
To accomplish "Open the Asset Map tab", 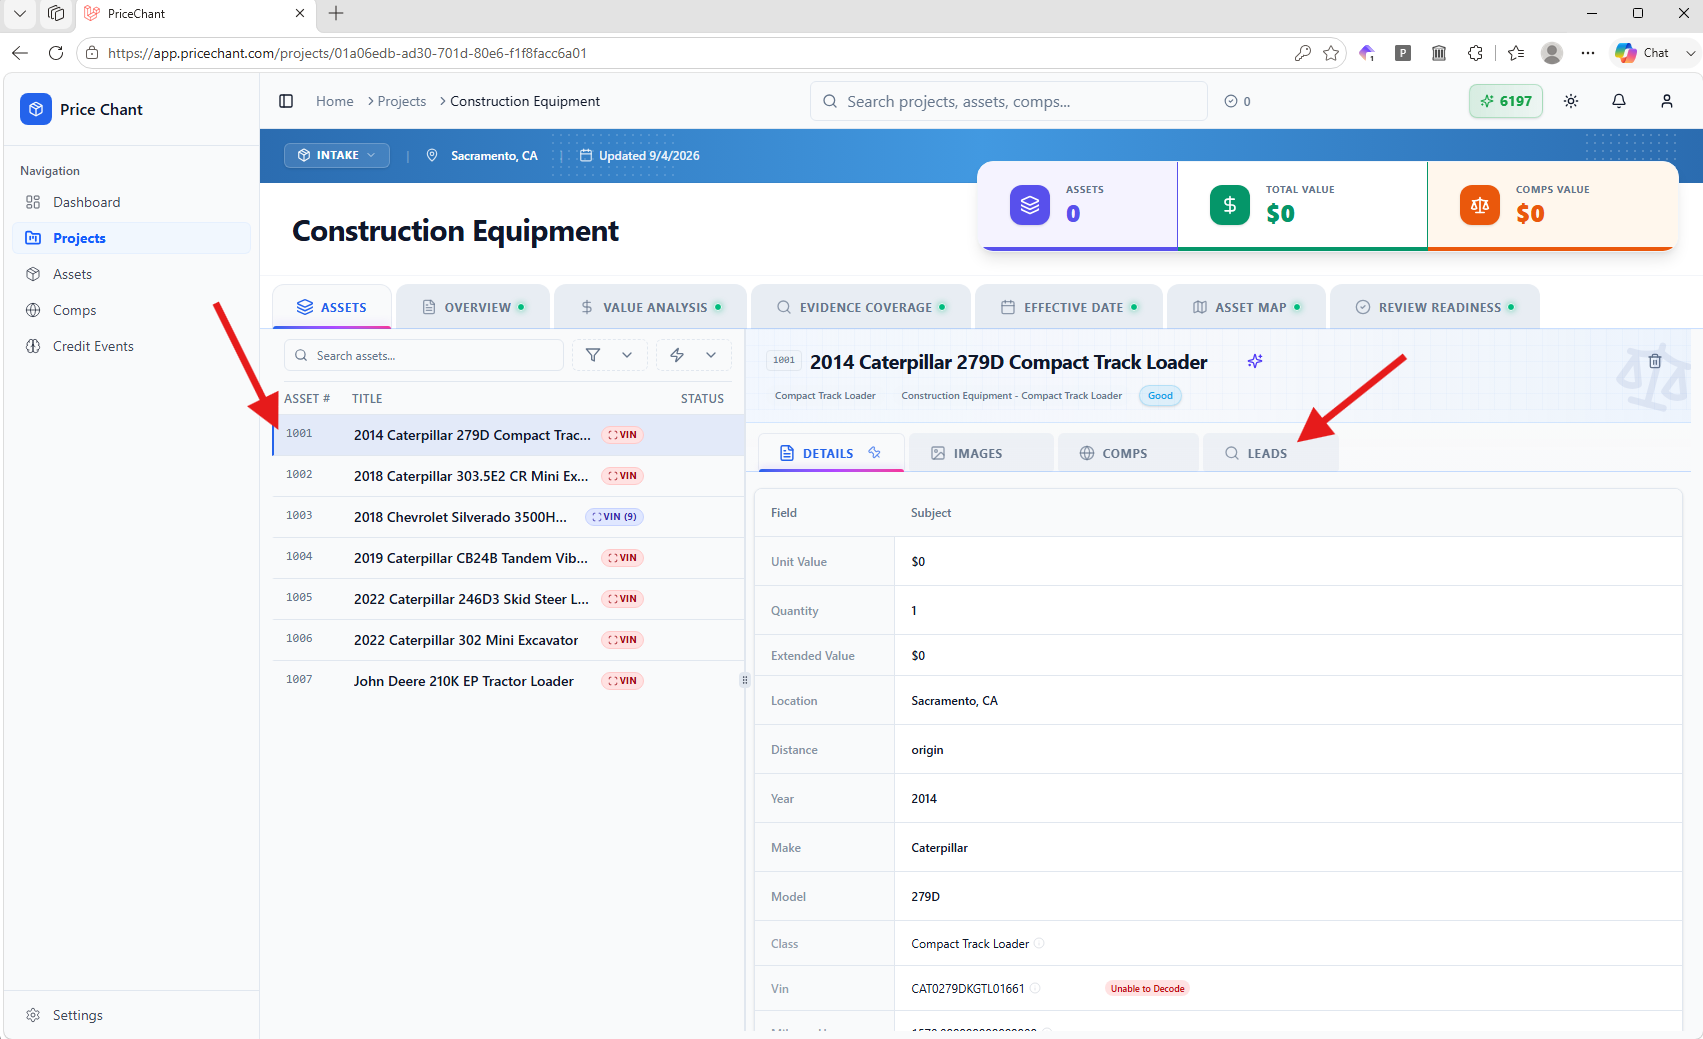I will click(1246, 307).
